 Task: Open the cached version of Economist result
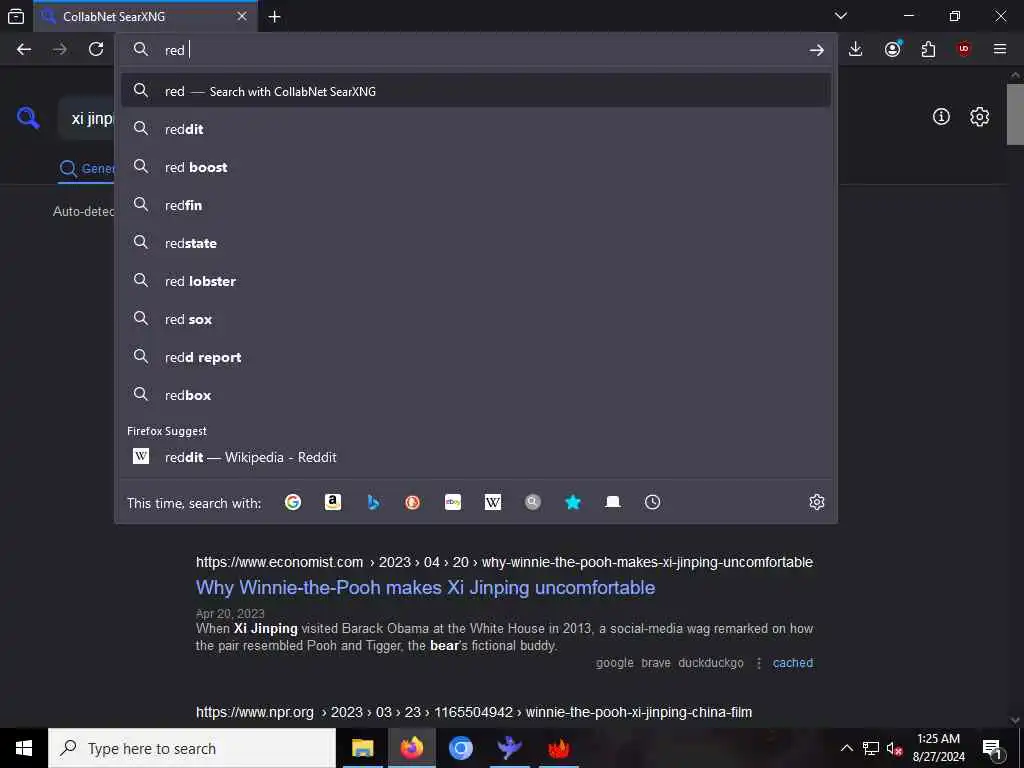click(793, 663)
